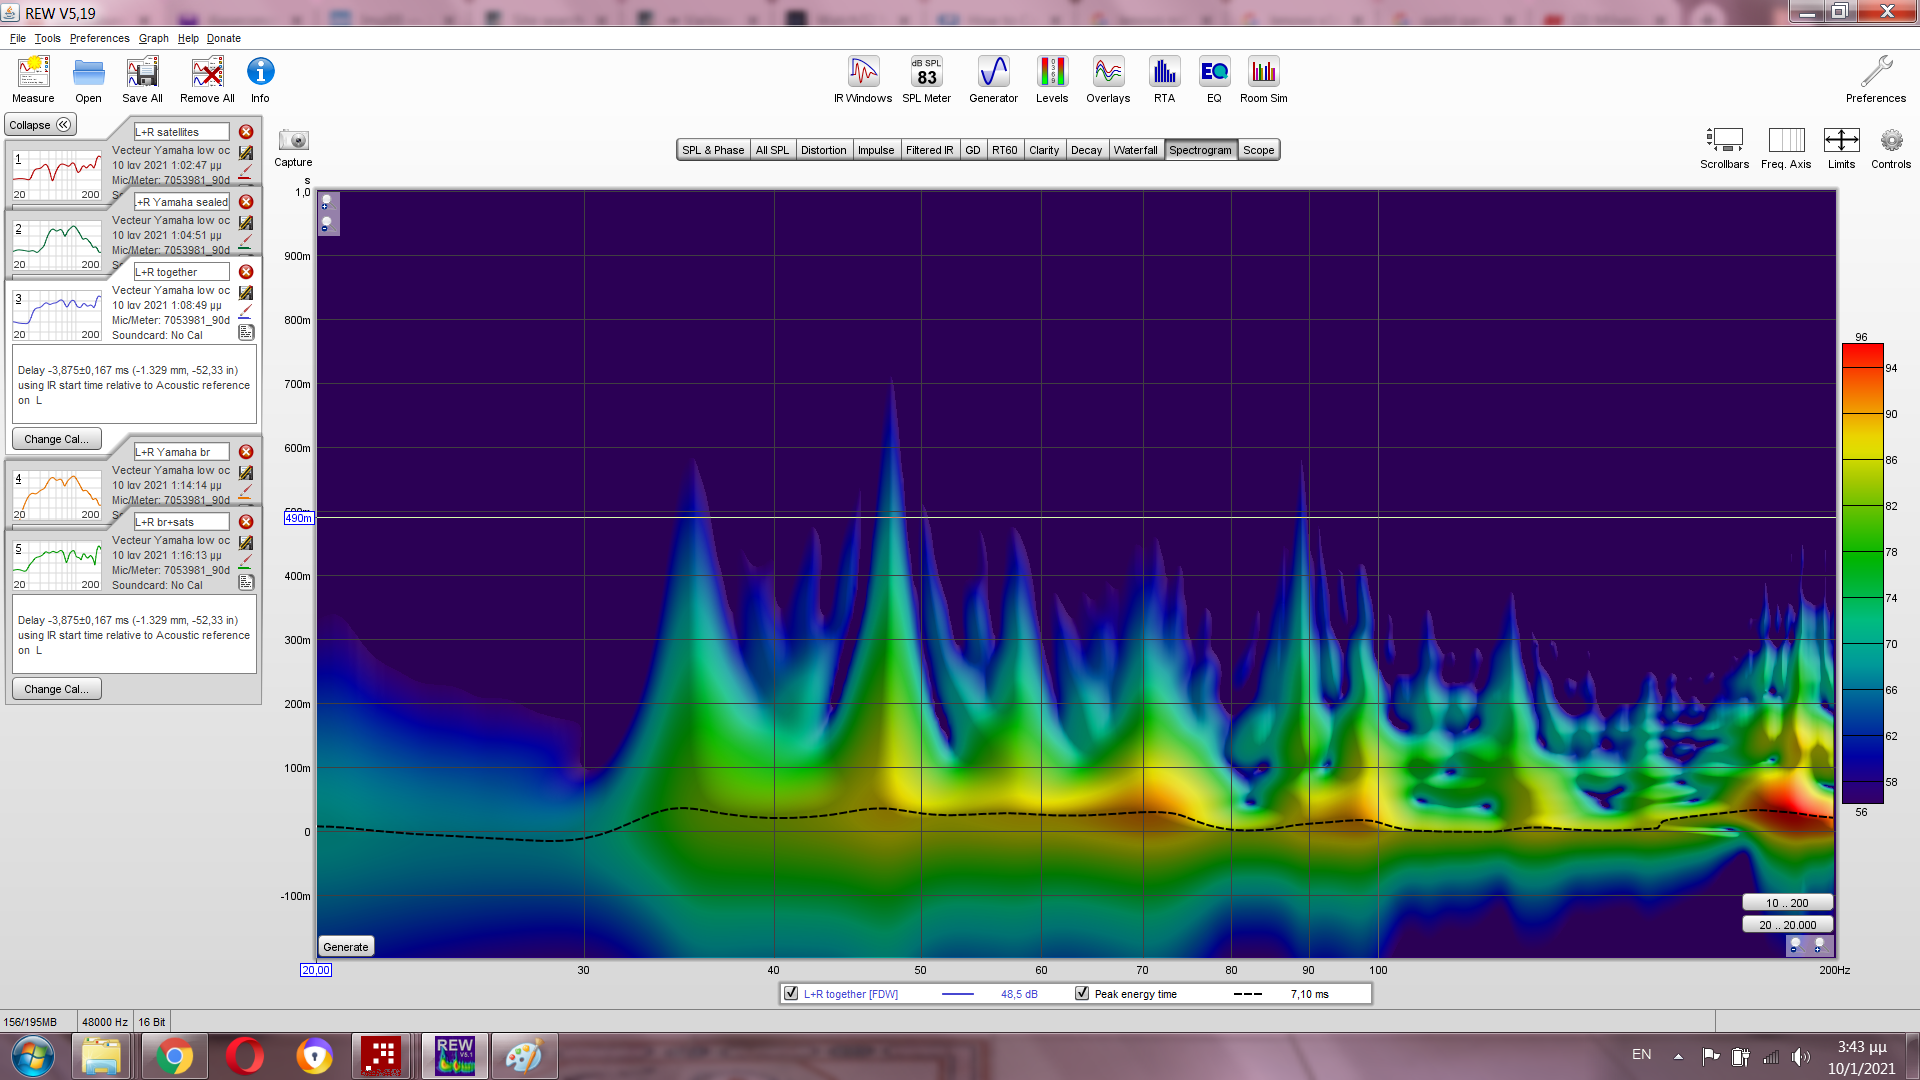Open the Graph menu
The width and height of the screenshot is (1920, 1080).
tap(153, 38)
